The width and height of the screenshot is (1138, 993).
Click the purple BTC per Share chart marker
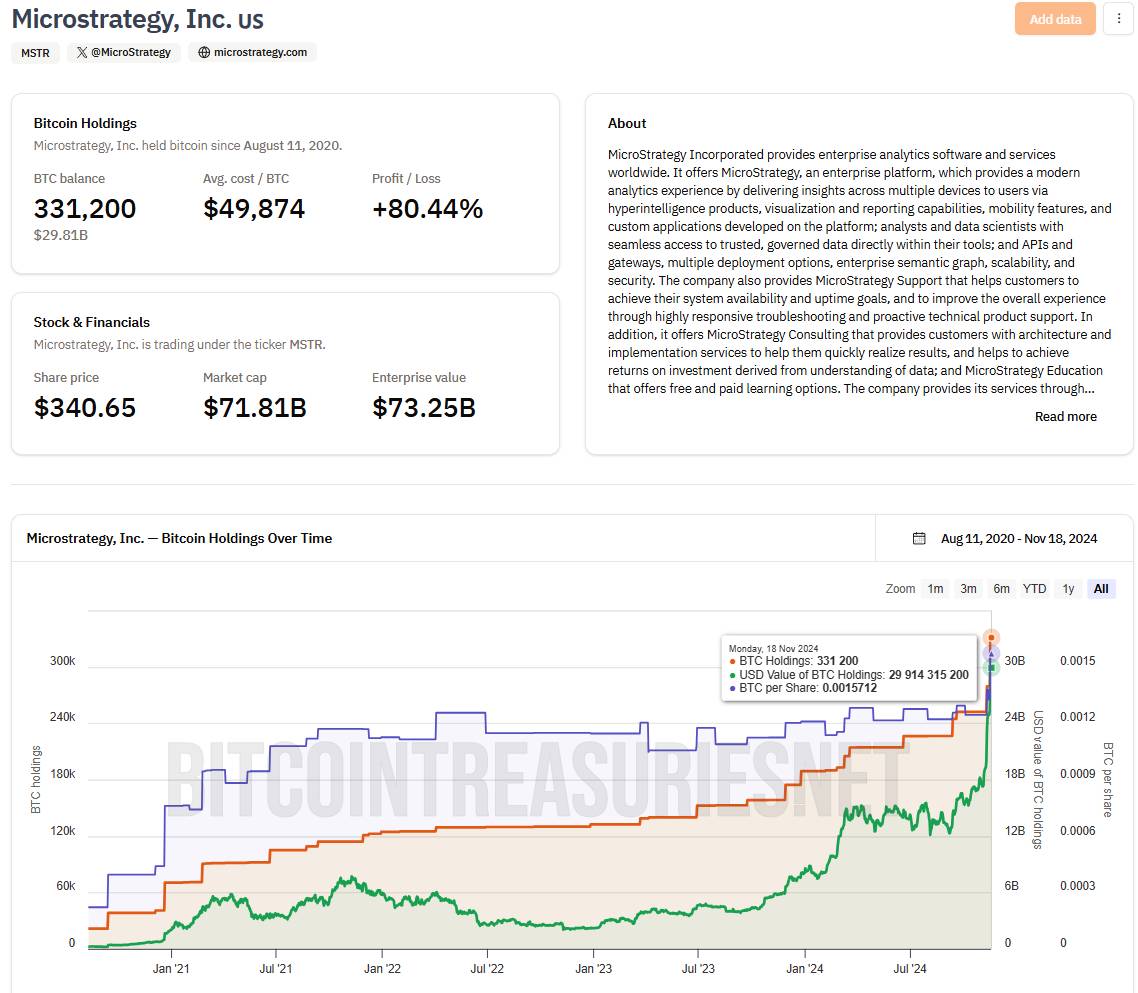(x=991, y=653)
